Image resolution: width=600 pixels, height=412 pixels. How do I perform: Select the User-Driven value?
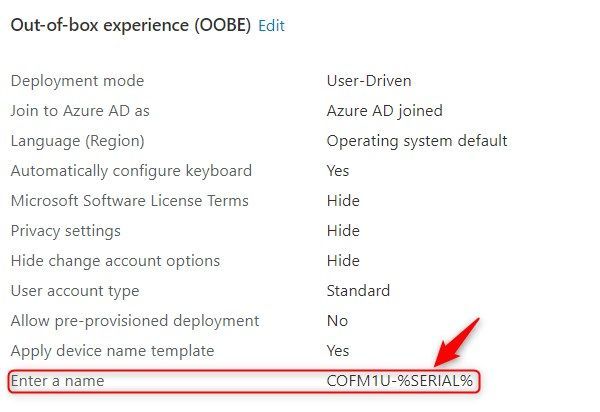pos(369,81)
